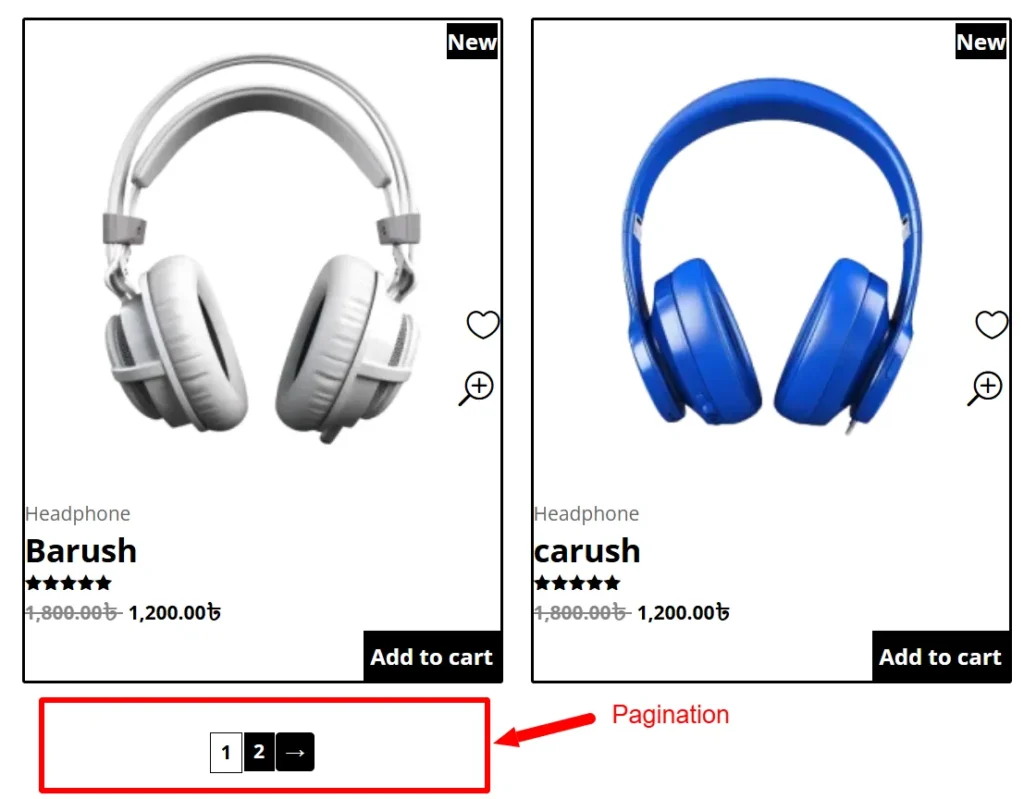Open quick view magnifier on Barush
This screenshot has height=799, width=1024.
point(476,389)
